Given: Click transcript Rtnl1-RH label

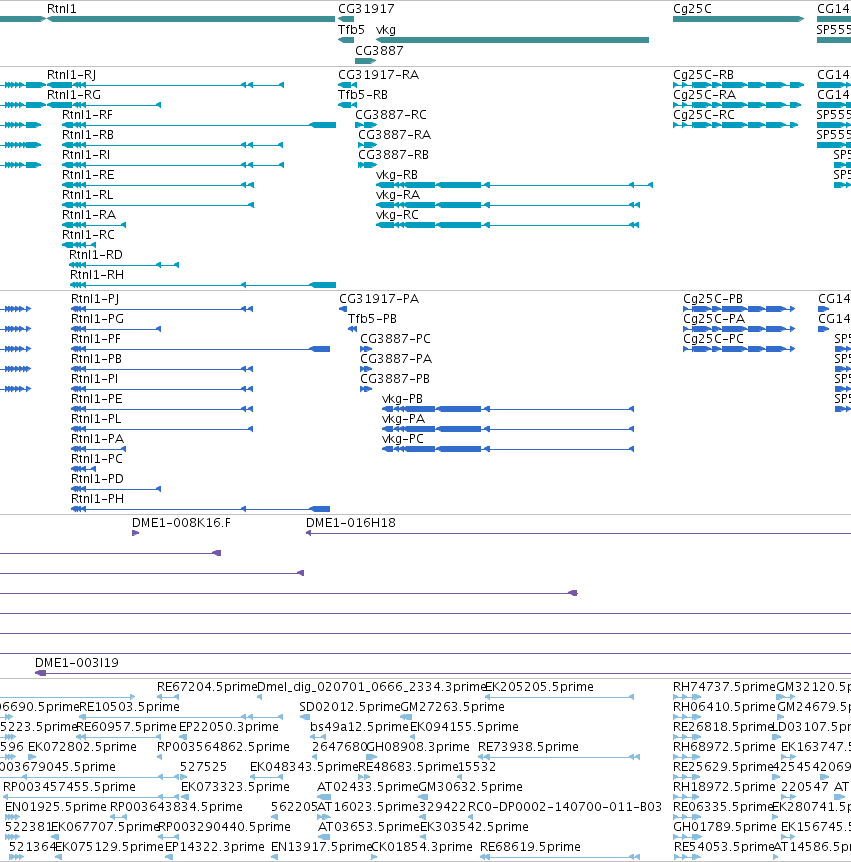Looking at the screenshot, I should click(x=97, y=274).
